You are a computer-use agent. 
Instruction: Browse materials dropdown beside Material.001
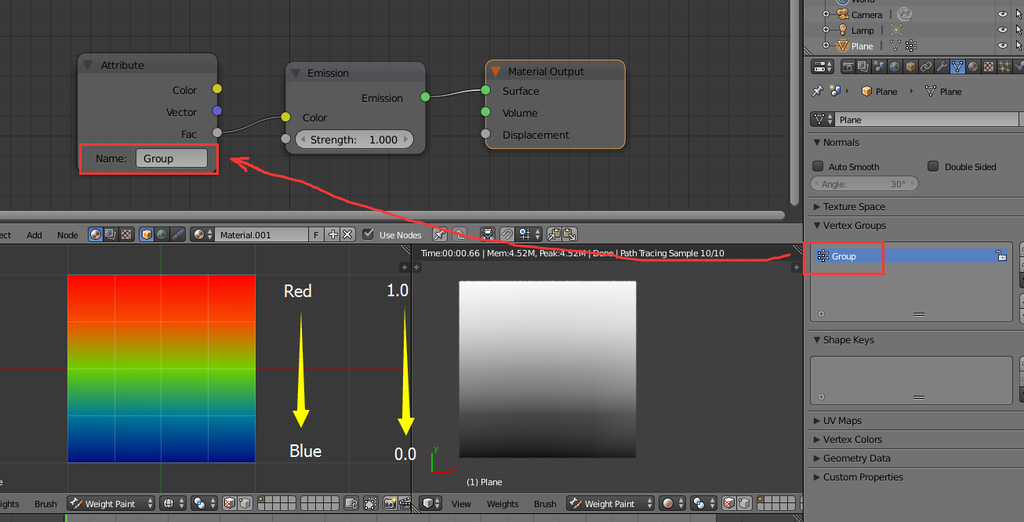coord(202,235)
